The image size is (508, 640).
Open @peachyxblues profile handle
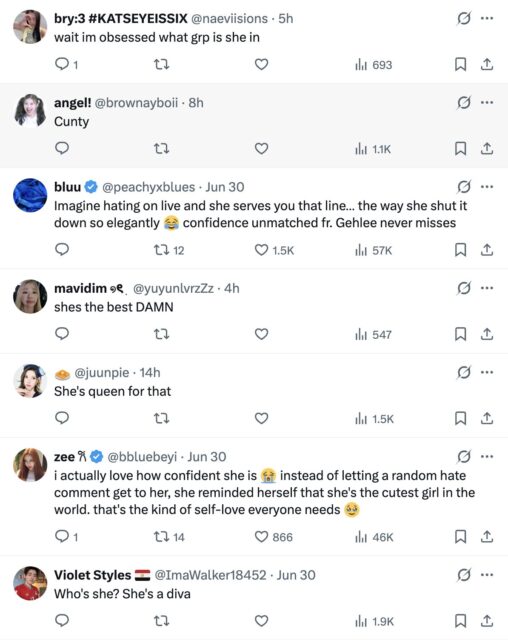coord(149,187)
